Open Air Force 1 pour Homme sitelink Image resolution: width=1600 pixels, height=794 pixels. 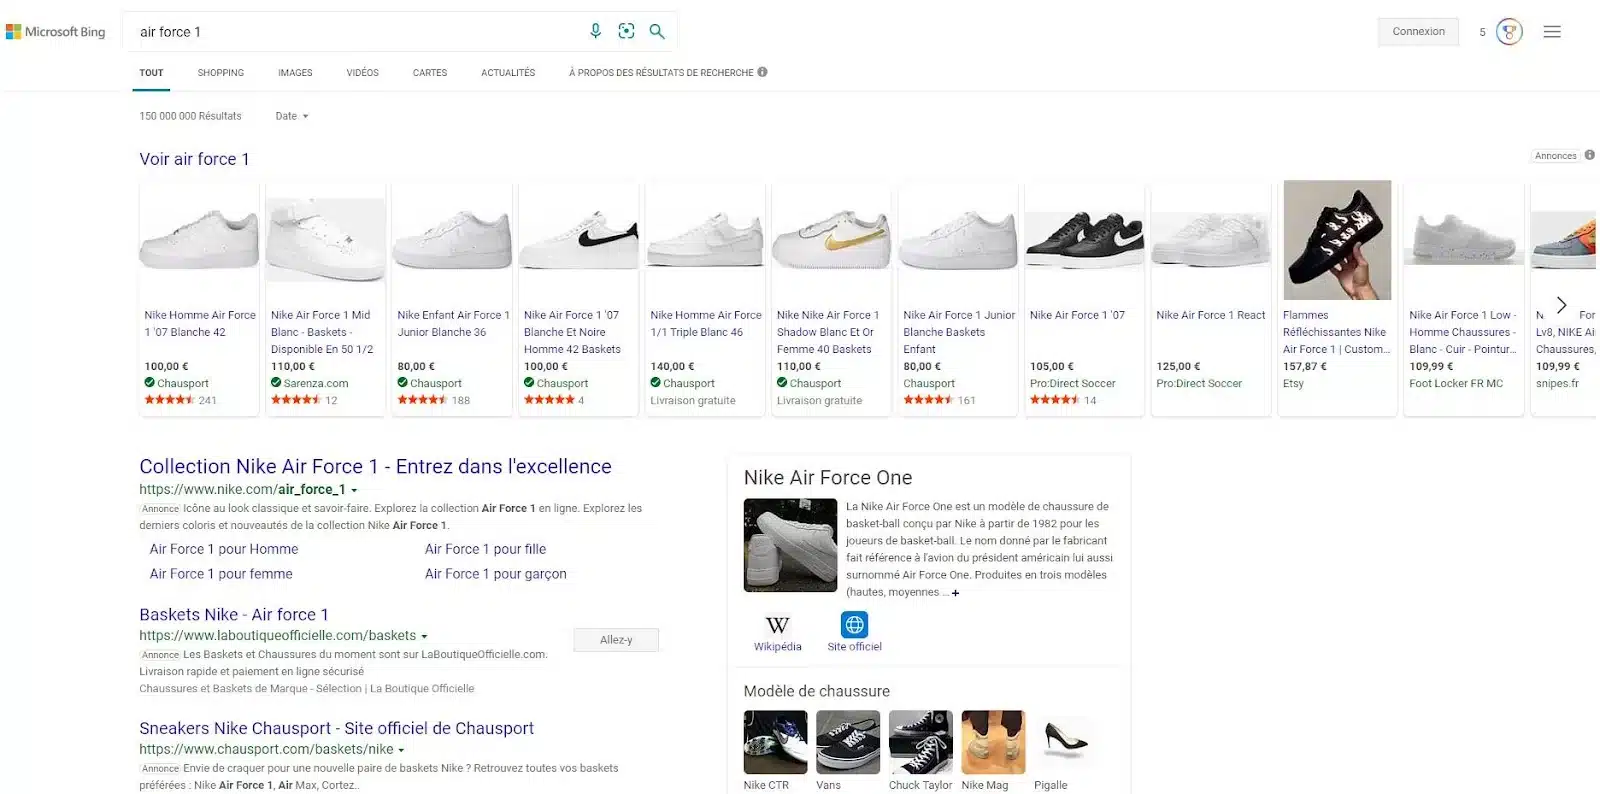click(x=224, y=549)
